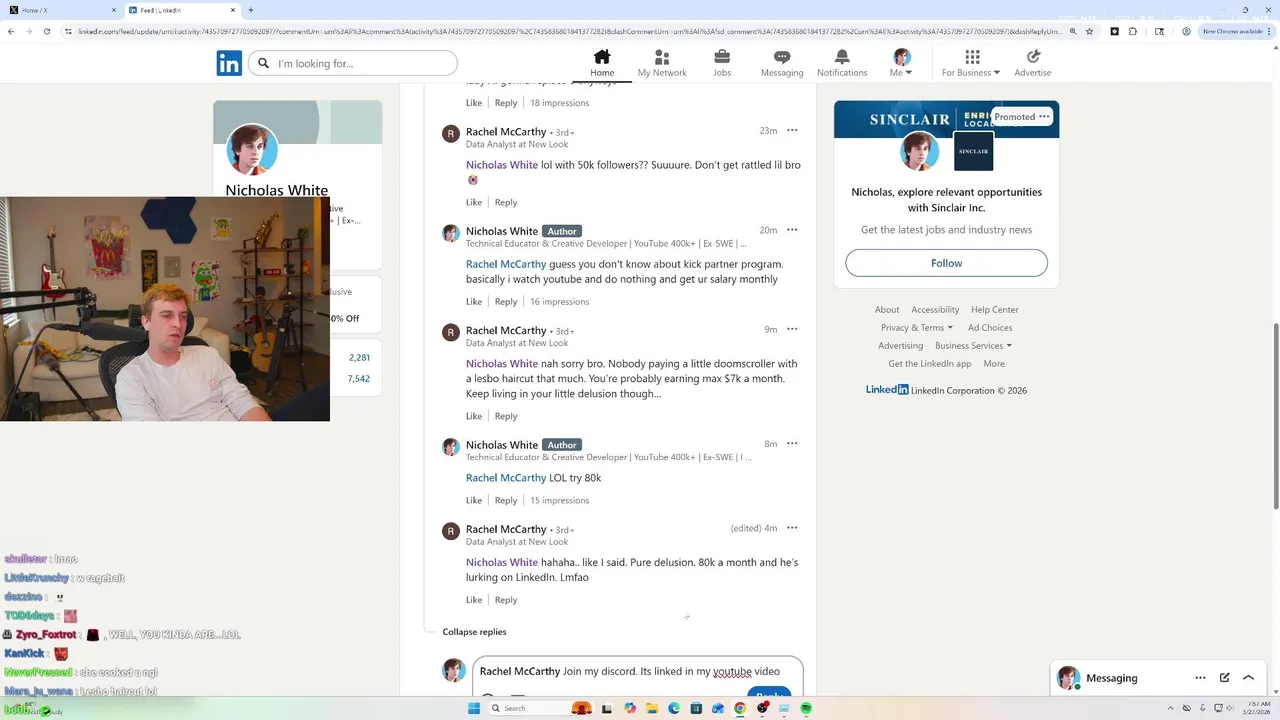Launch Spotify from the taskbar
The image size is (1280, 720).
click(x=806, y=708)
